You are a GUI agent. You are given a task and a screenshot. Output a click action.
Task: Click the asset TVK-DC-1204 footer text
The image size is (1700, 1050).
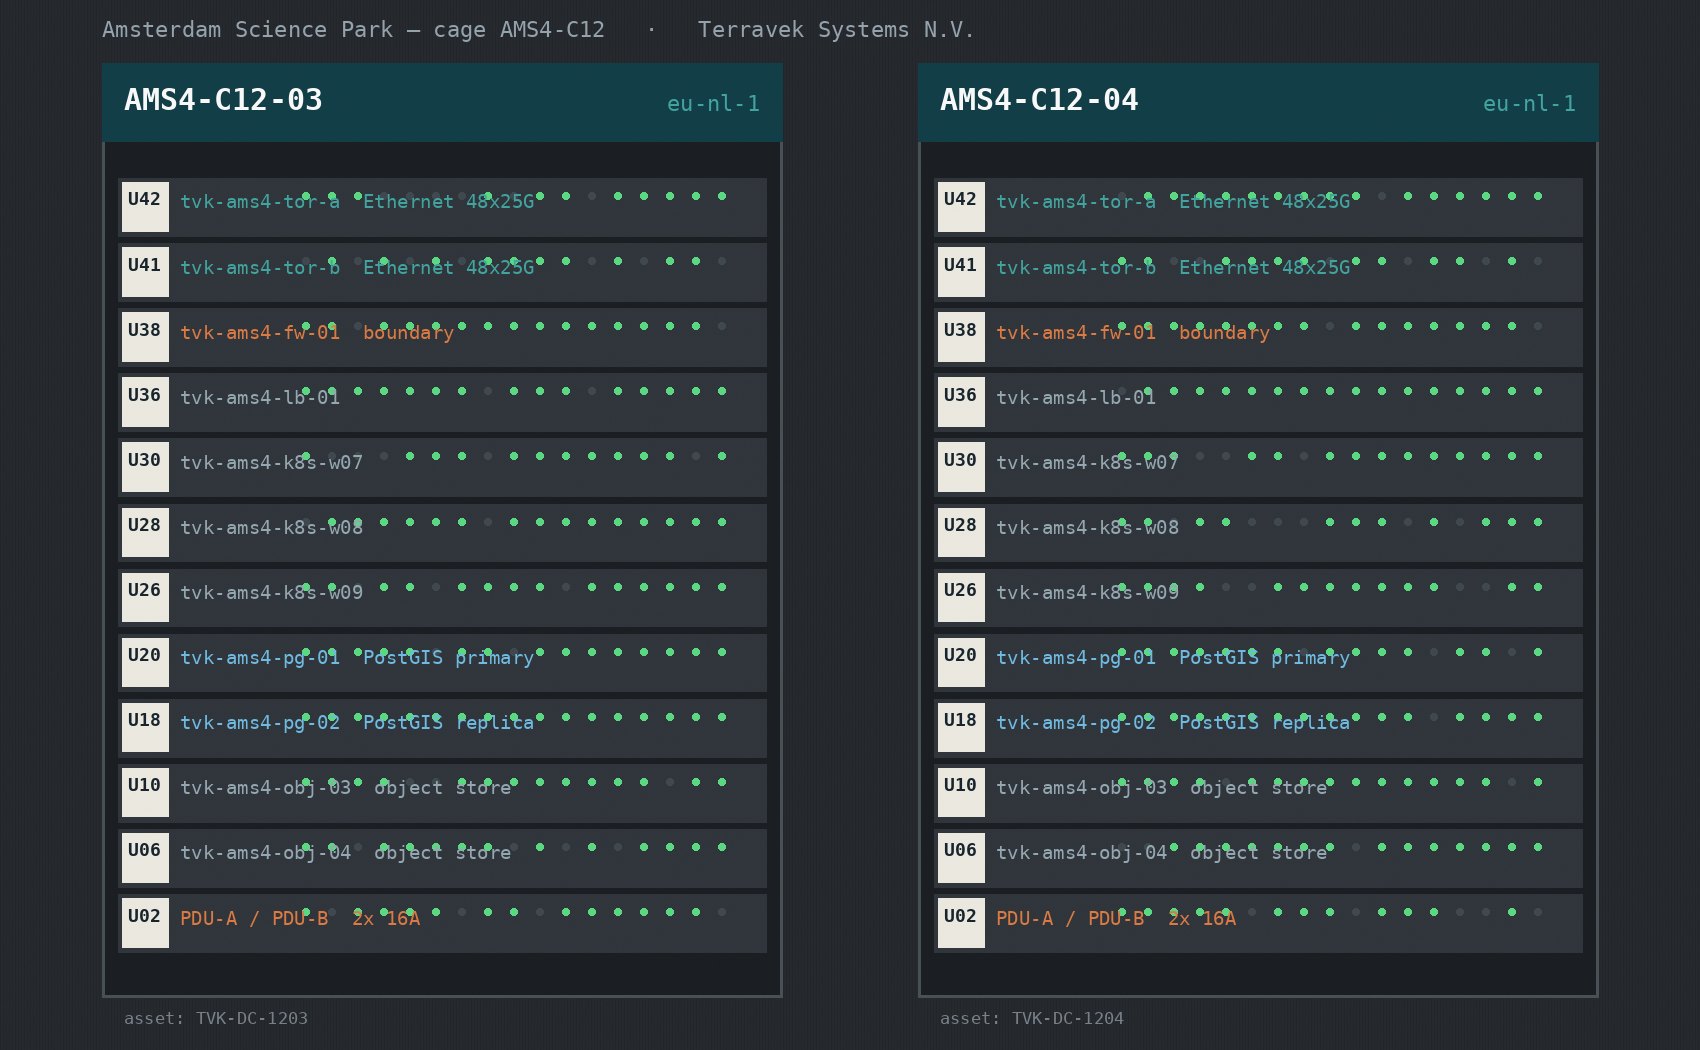pyautogui.click(x=1032, y=1018)
